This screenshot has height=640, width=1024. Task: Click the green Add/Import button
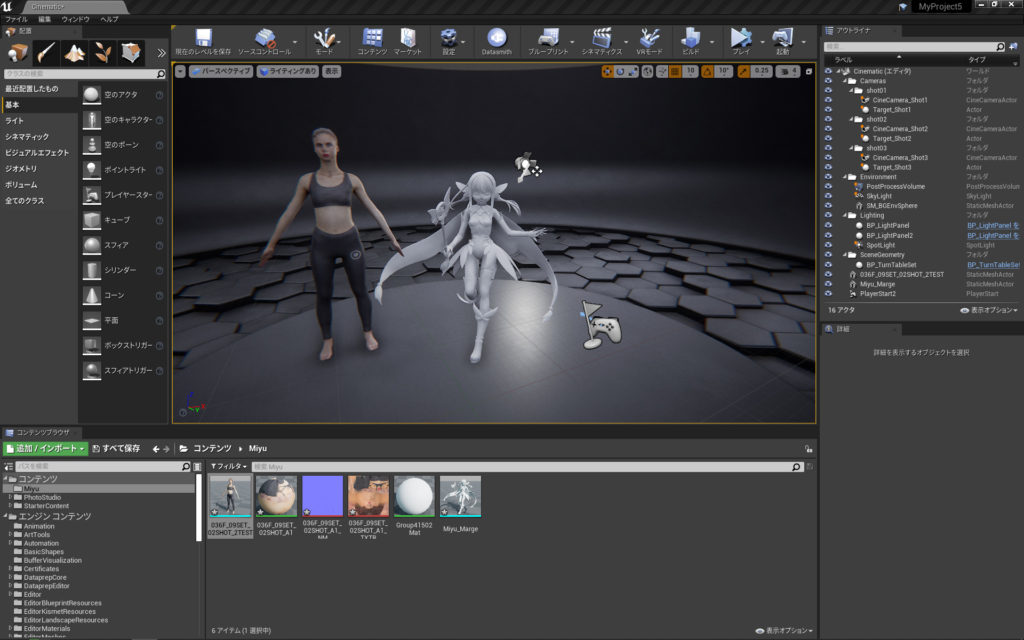pos(46,449)
